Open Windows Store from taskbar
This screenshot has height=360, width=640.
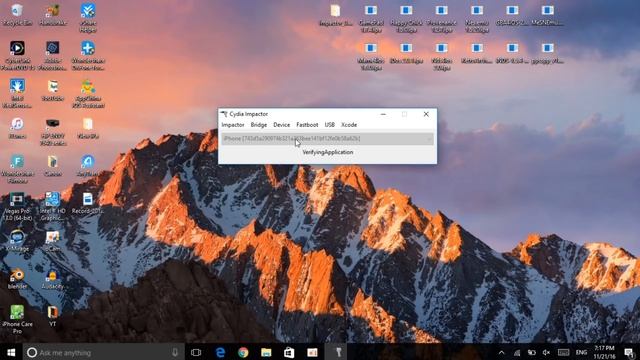click(289, 352)
